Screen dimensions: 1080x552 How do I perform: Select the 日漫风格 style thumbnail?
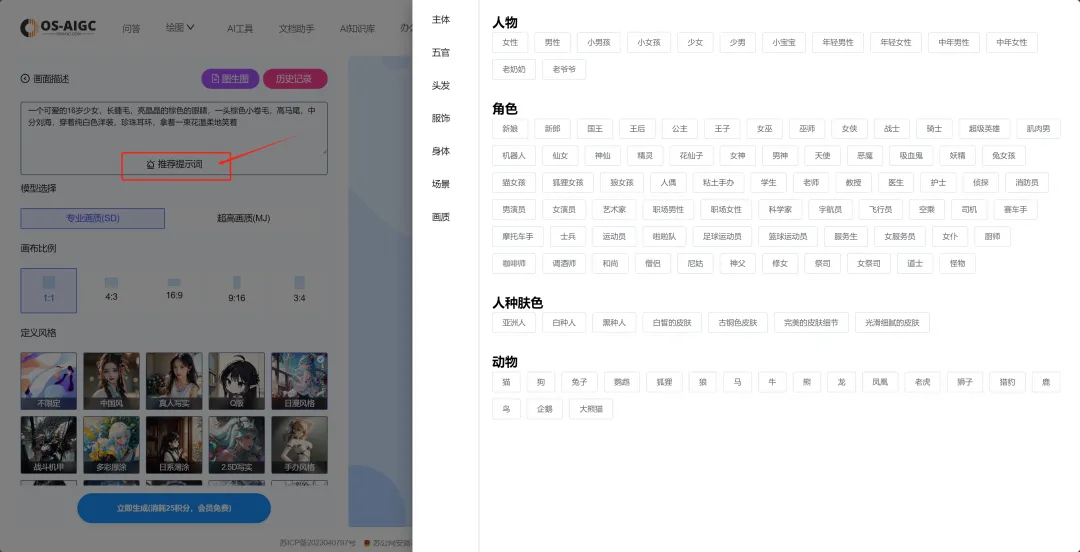[300, 381]
